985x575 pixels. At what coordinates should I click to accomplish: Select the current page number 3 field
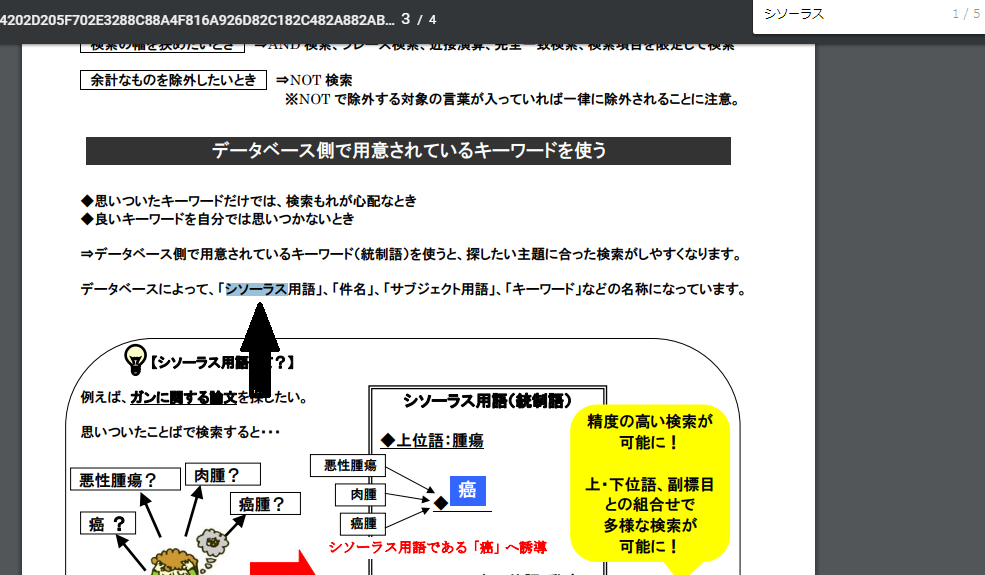[x=406, y=19]
